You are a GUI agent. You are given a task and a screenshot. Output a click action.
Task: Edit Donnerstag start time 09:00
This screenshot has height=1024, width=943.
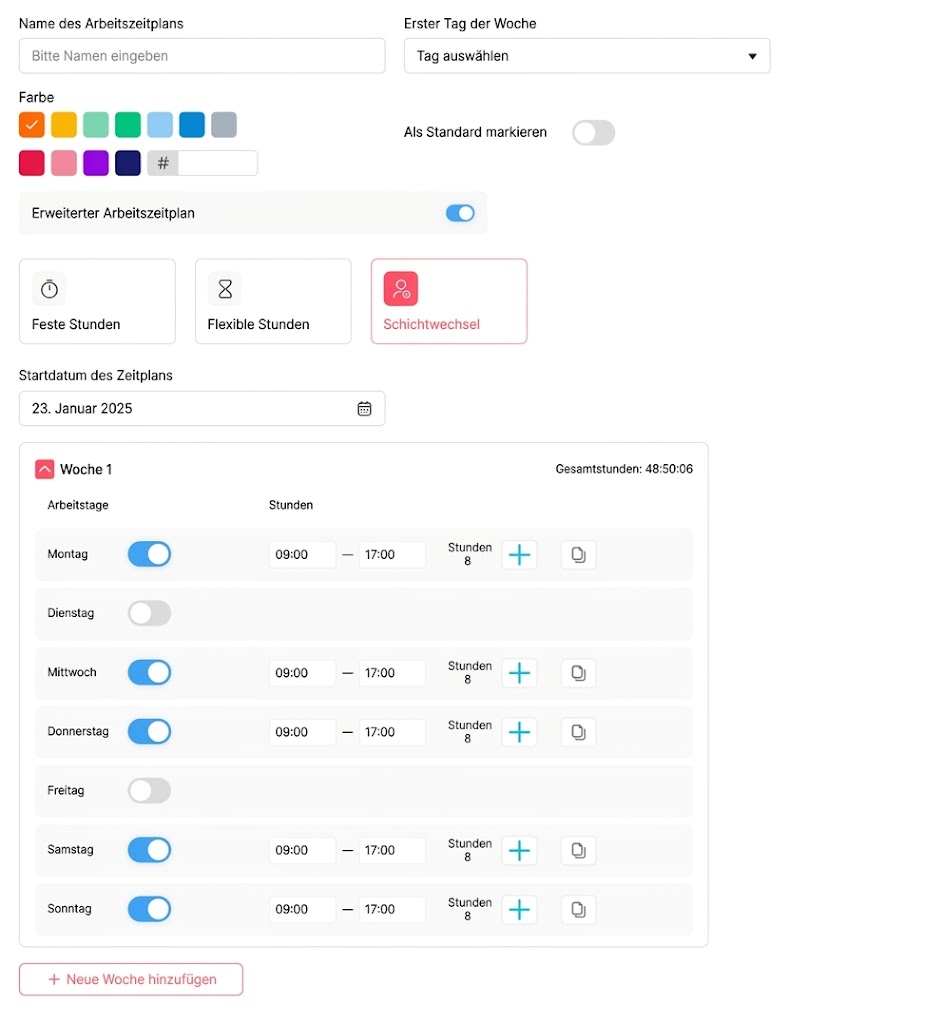click(302, 732)
